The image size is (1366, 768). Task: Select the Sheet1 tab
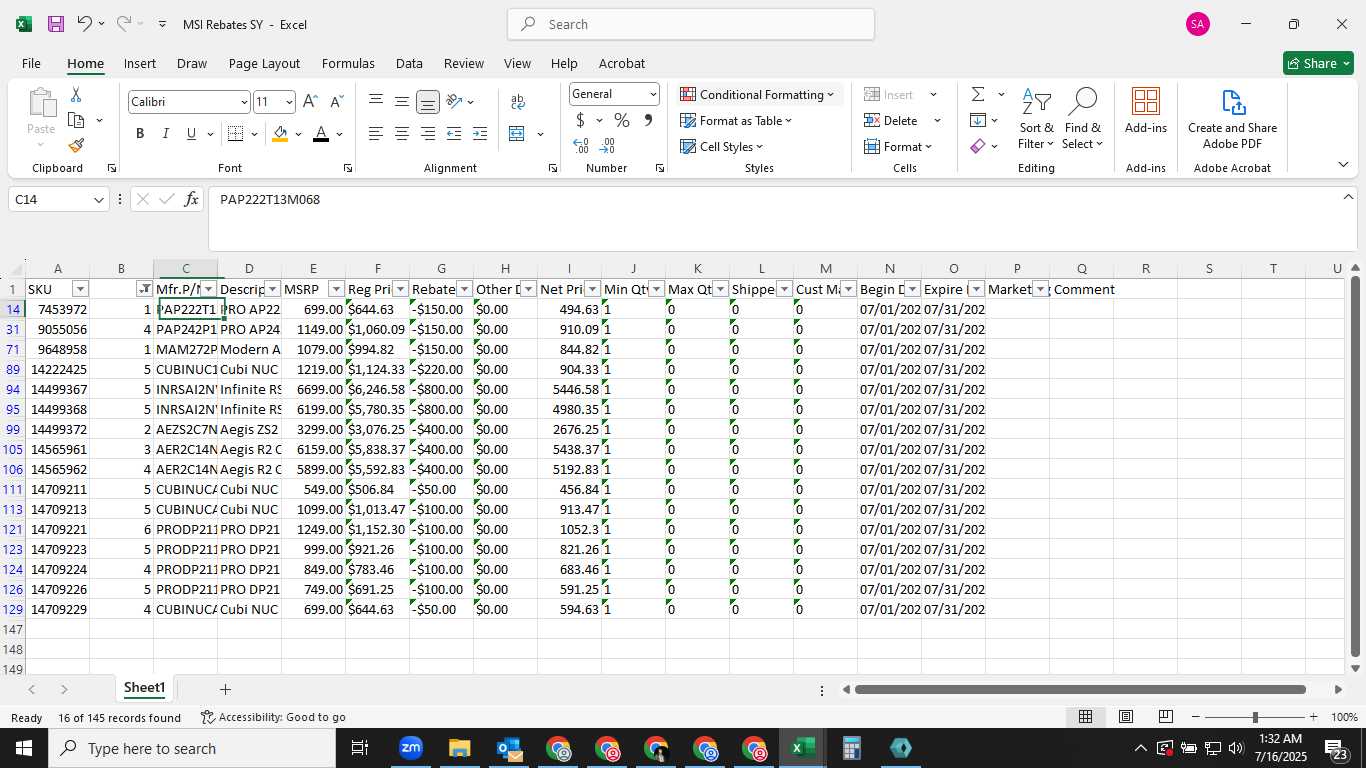(x=144, y=688)
